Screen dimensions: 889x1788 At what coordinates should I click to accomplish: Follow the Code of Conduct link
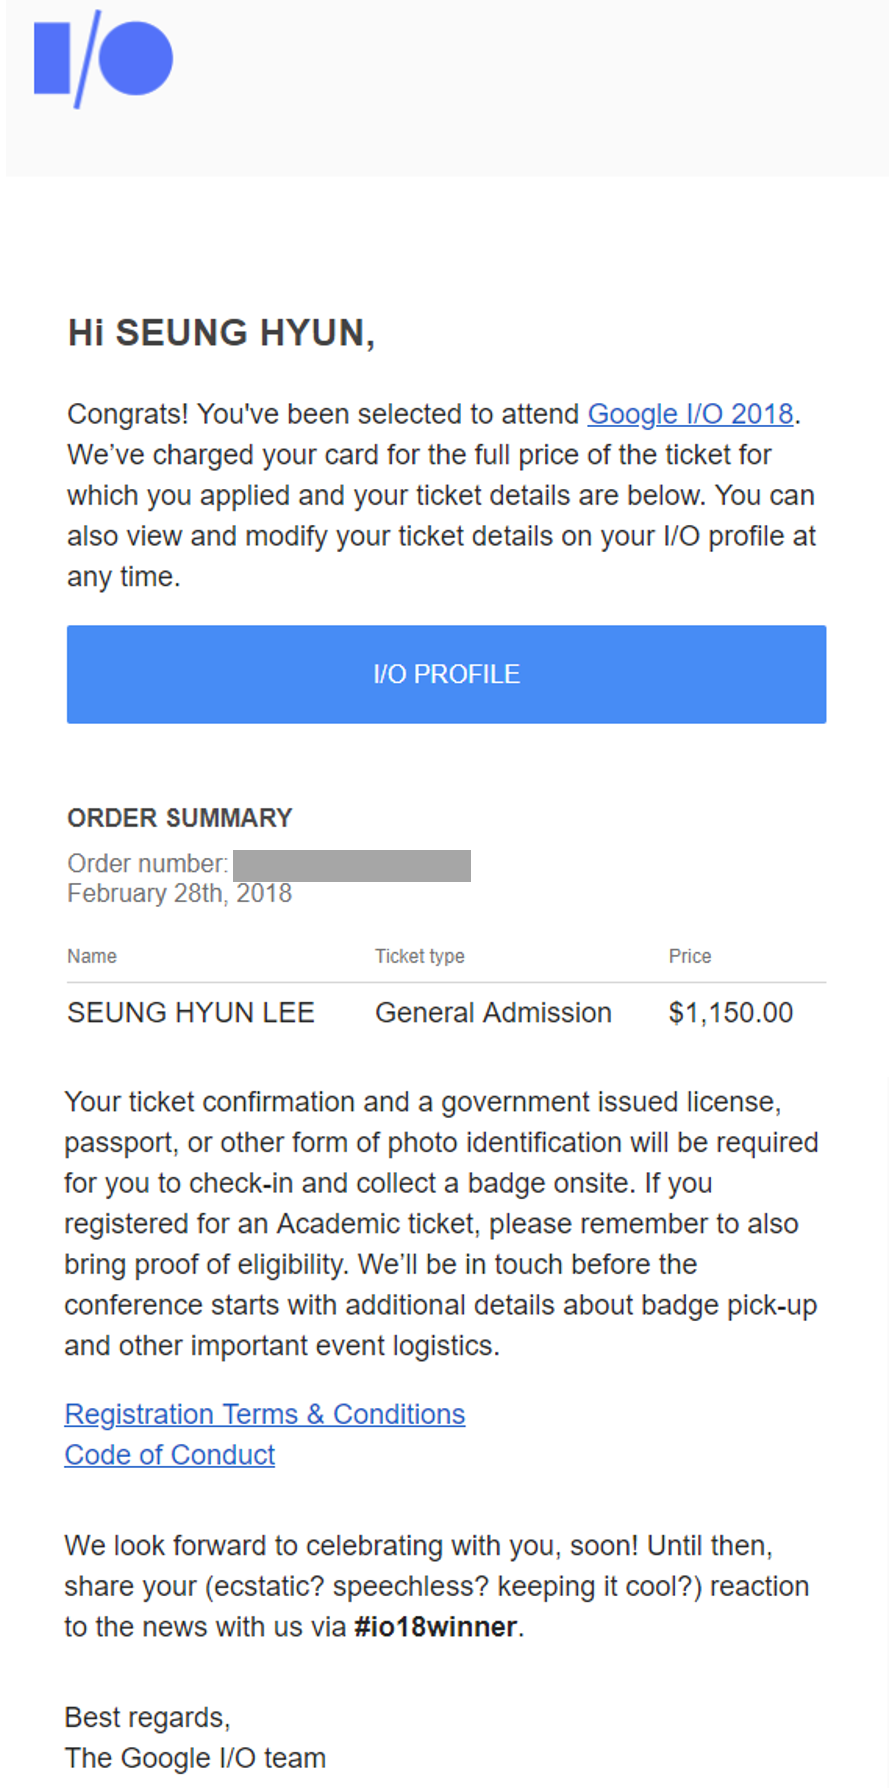pos(170,1455)
